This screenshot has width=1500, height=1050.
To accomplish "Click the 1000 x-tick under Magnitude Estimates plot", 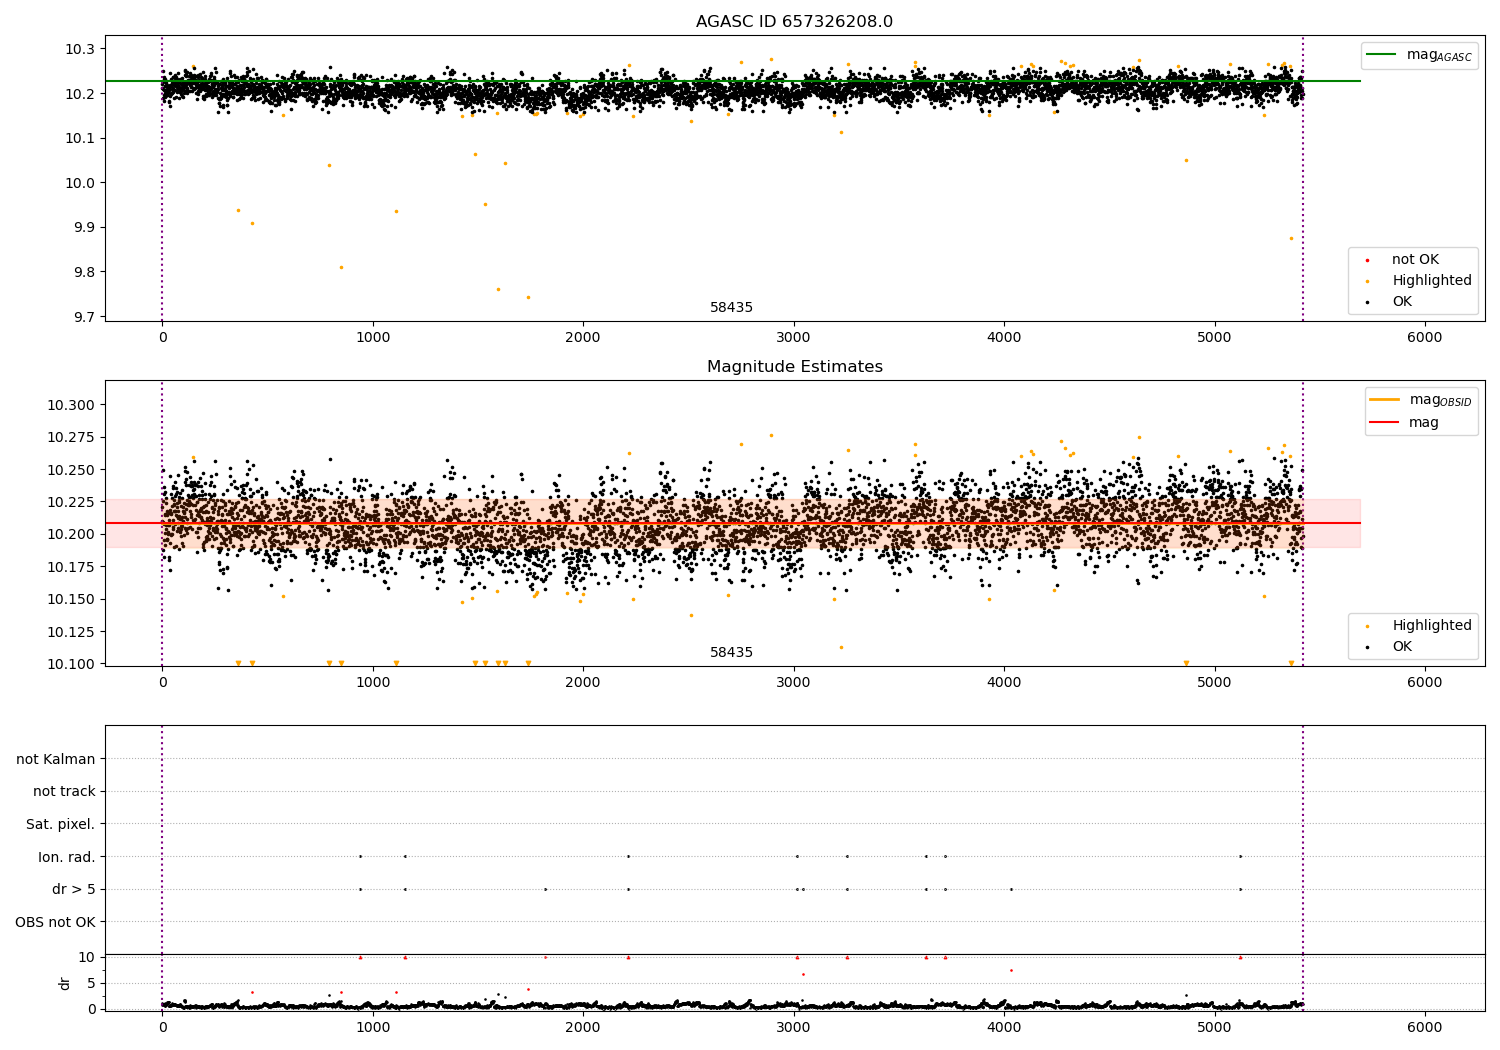I will point(373,683).
